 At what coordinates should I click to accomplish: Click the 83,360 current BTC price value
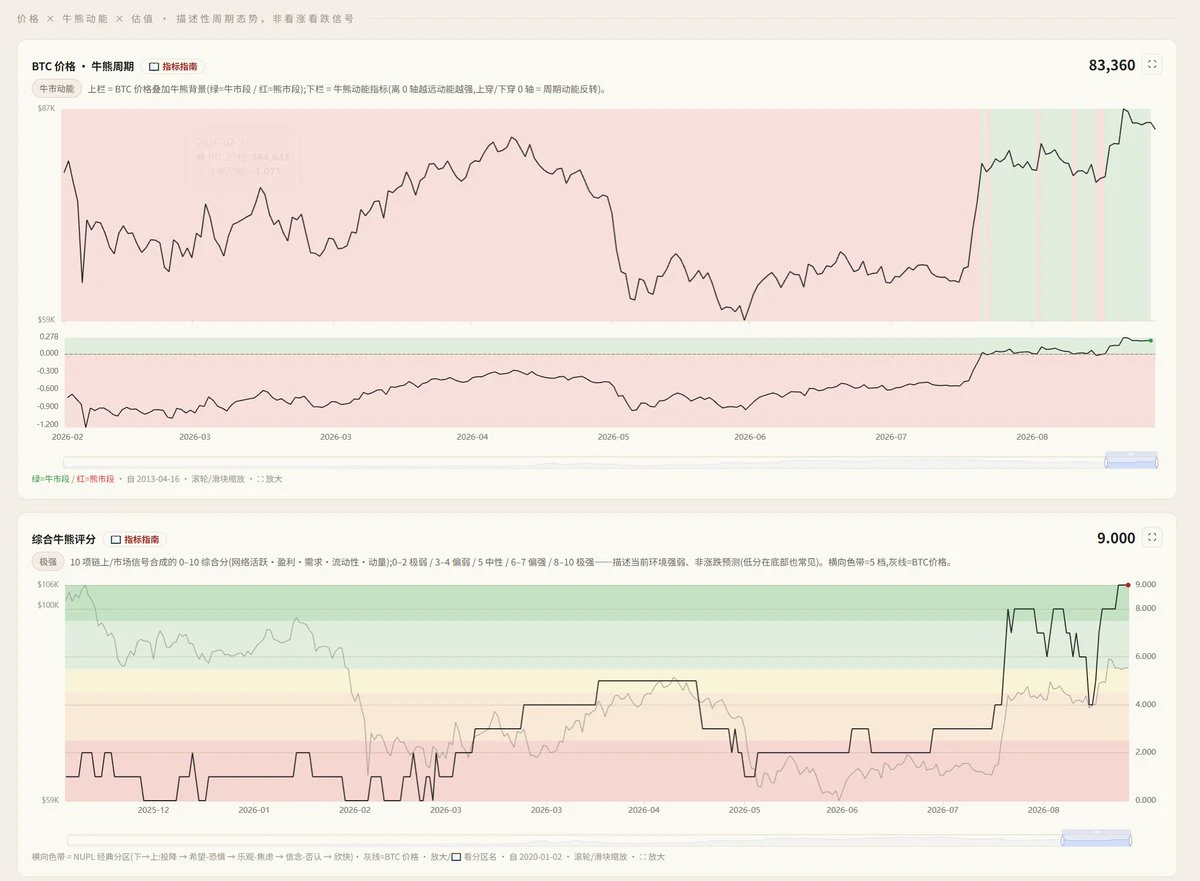coord(1112,65)
